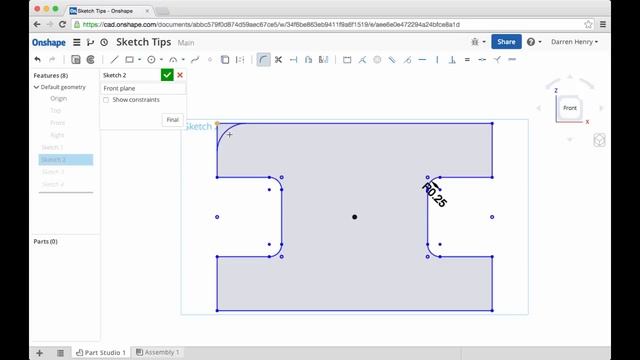Open the tab manager list icon
Viewport: 640px width, 360px height.
pos(60,353)
